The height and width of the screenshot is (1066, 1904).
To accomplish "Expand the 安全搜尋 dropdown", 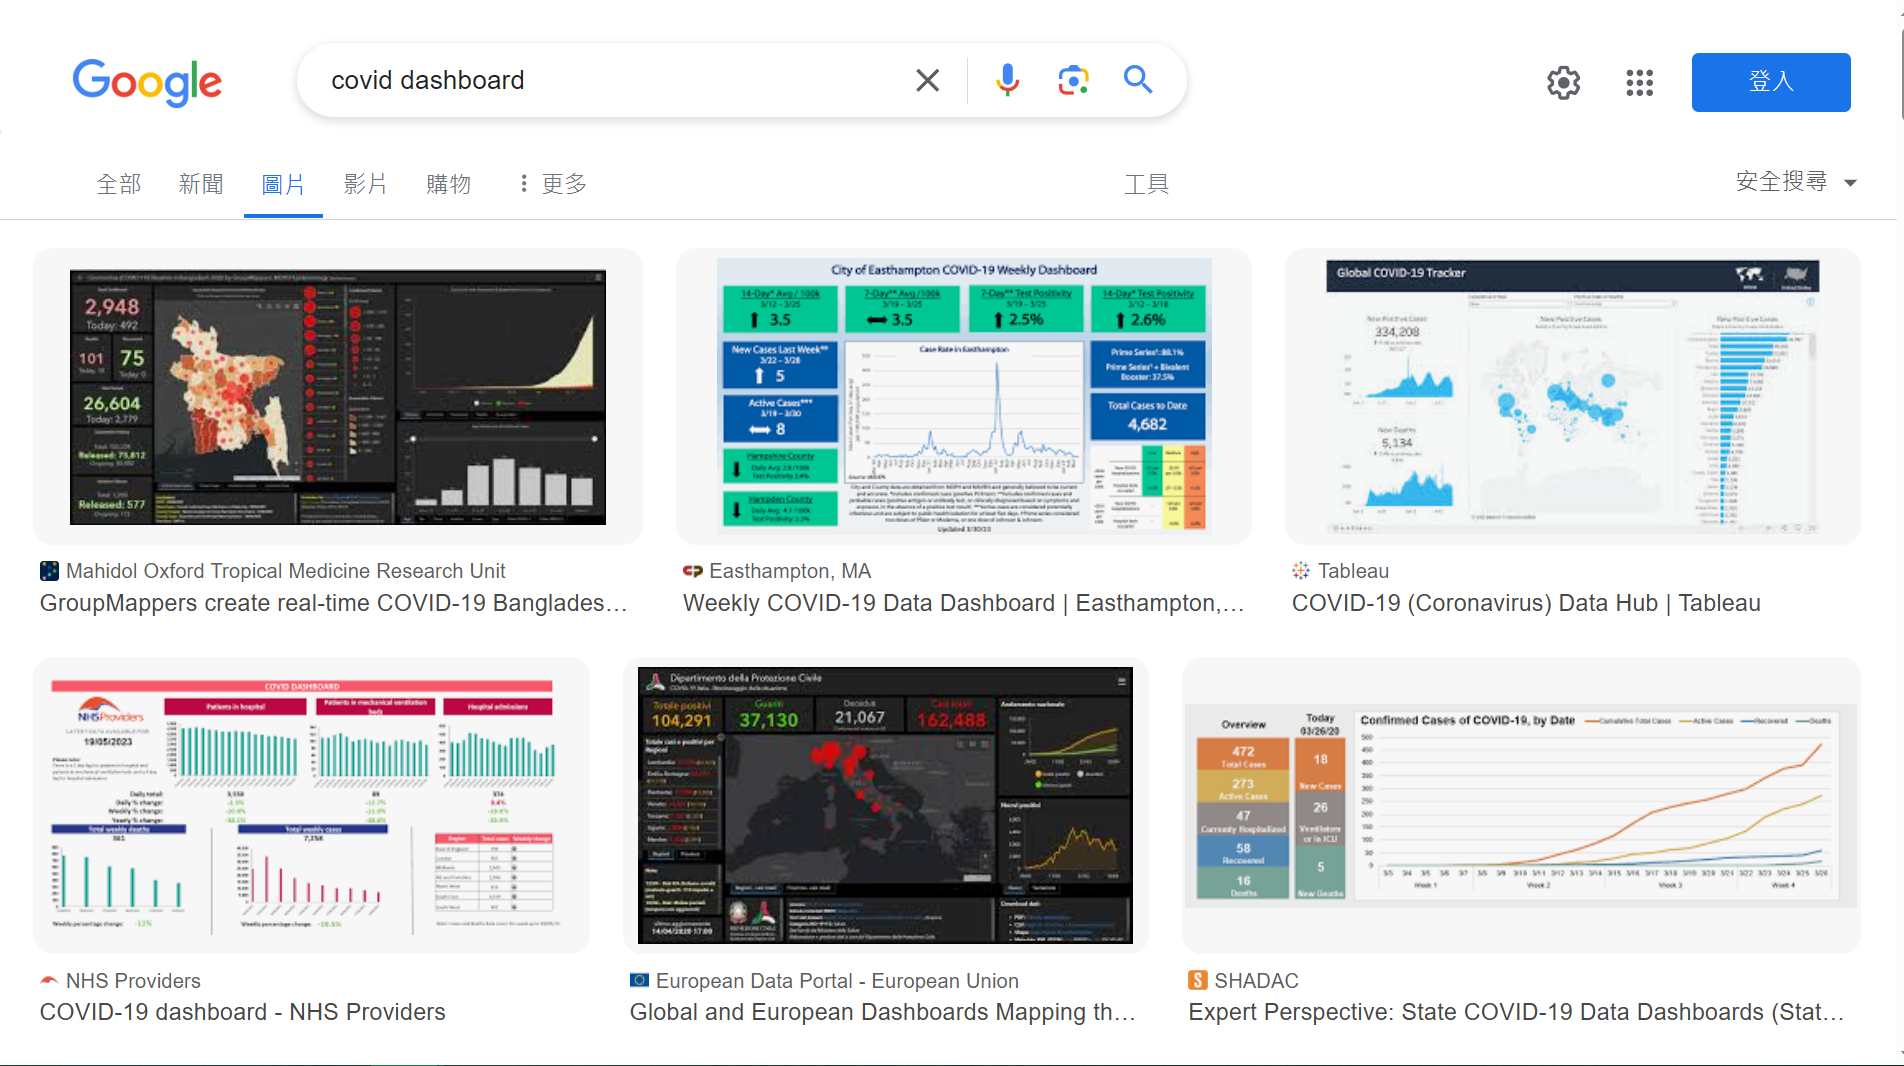I will (x=1795, y=182).
